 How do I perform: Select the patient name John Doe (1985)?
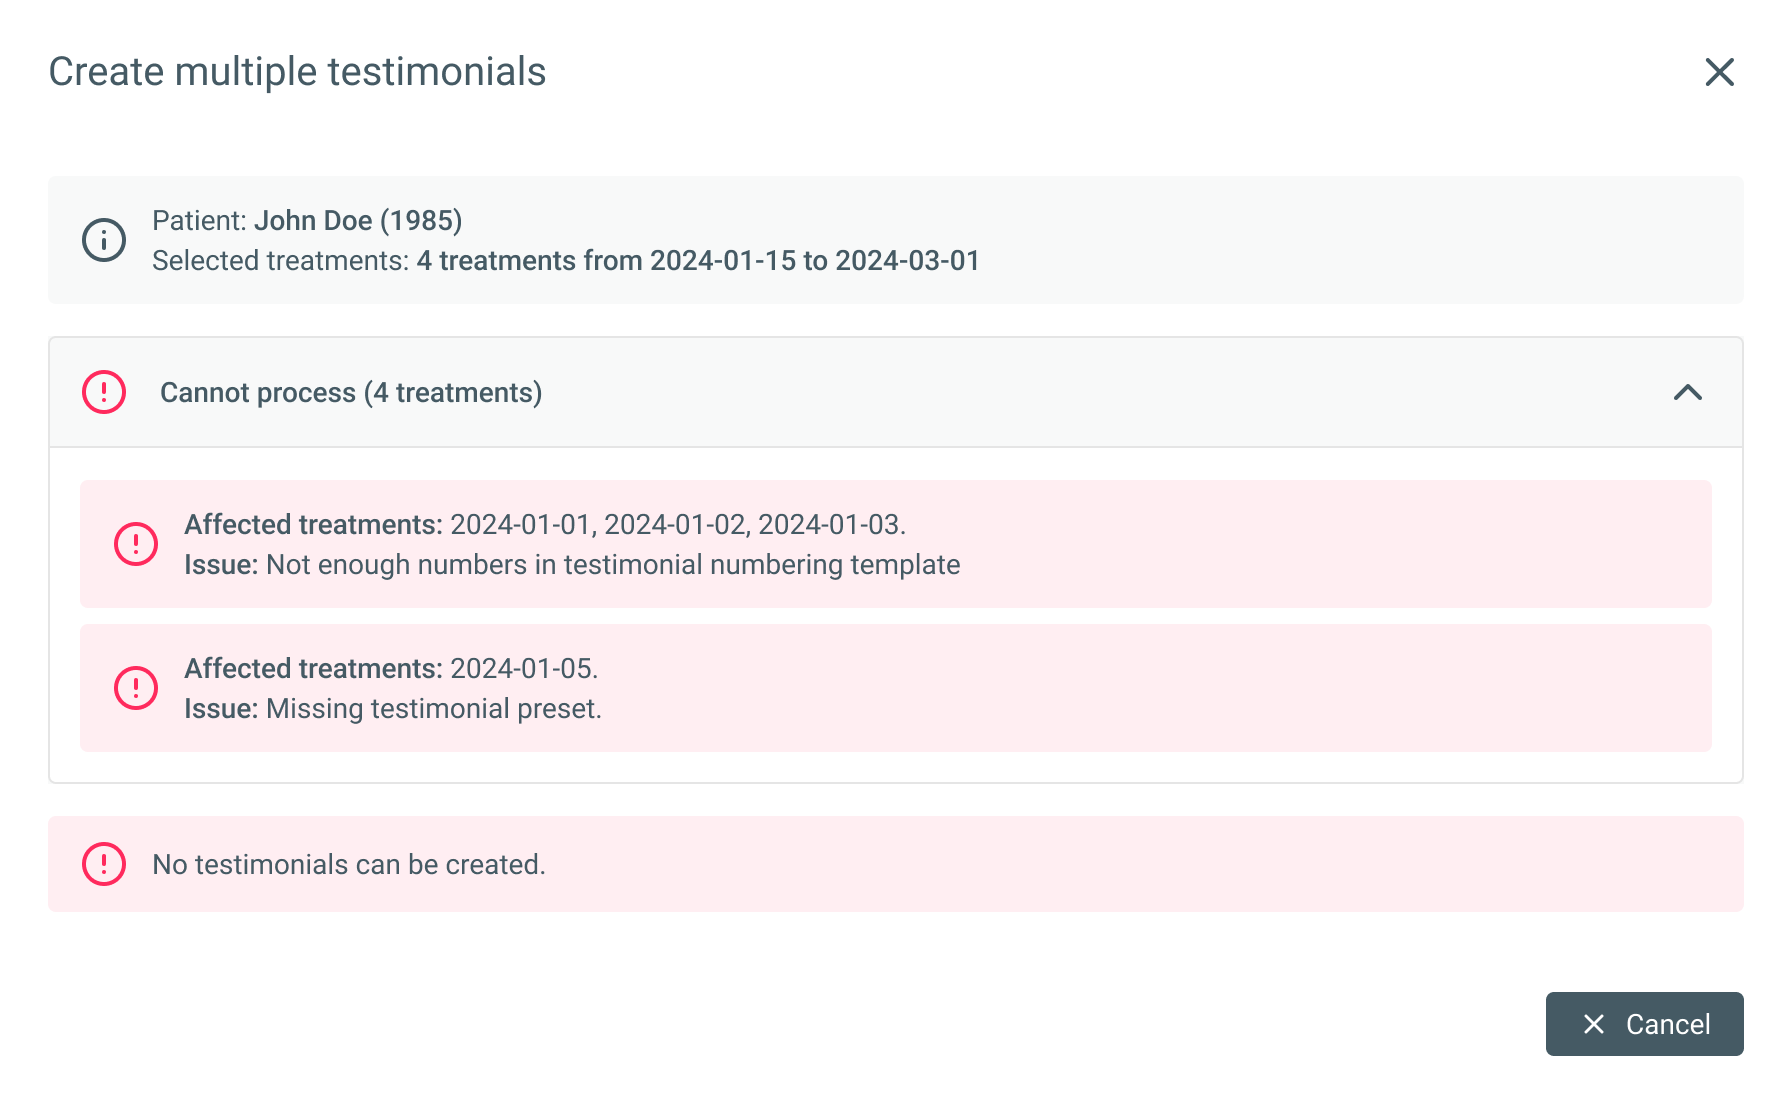358,220
